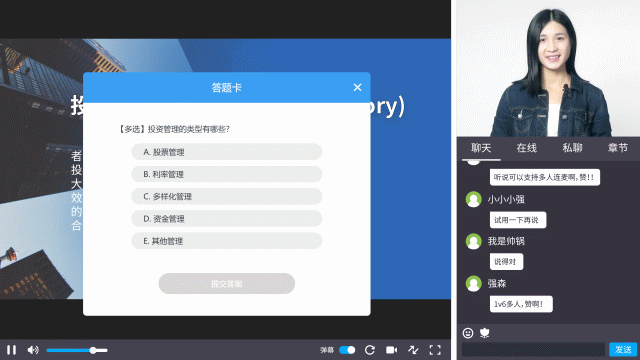Select option D. 资金管理
The image size is (640, 360).
click(x=227, y=219)
